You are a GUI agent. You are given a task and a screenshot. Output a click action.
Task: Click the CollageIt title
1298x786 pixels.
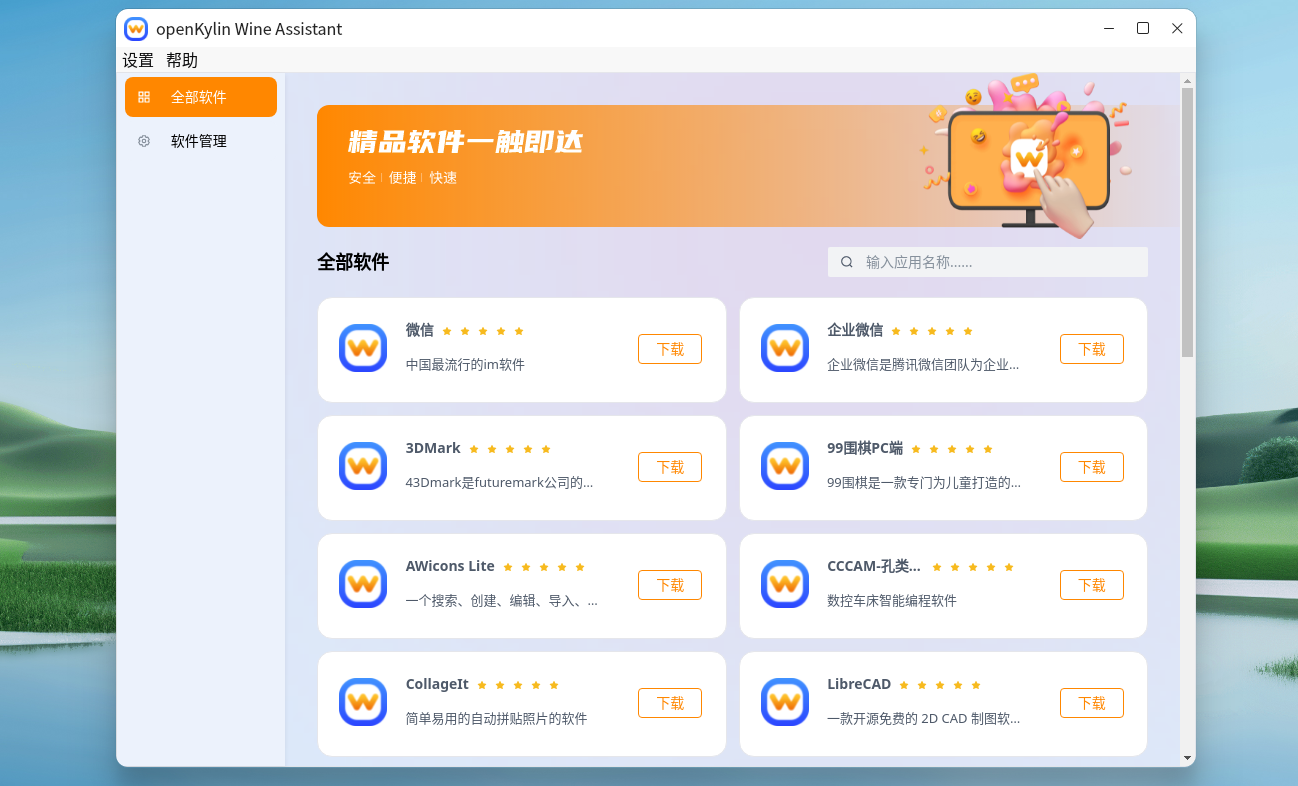coord(437,684)
